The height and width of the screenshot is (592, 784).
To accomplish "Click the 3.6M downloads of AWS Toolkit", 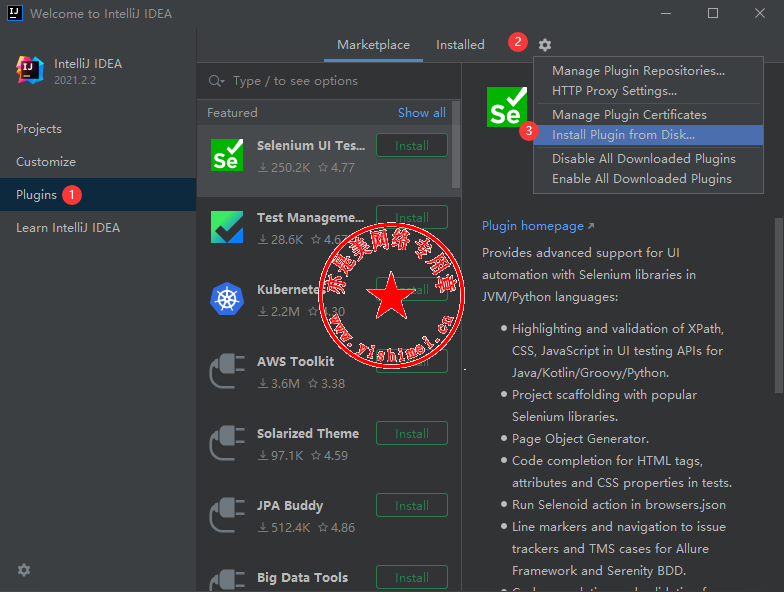I will click(279, 384).
